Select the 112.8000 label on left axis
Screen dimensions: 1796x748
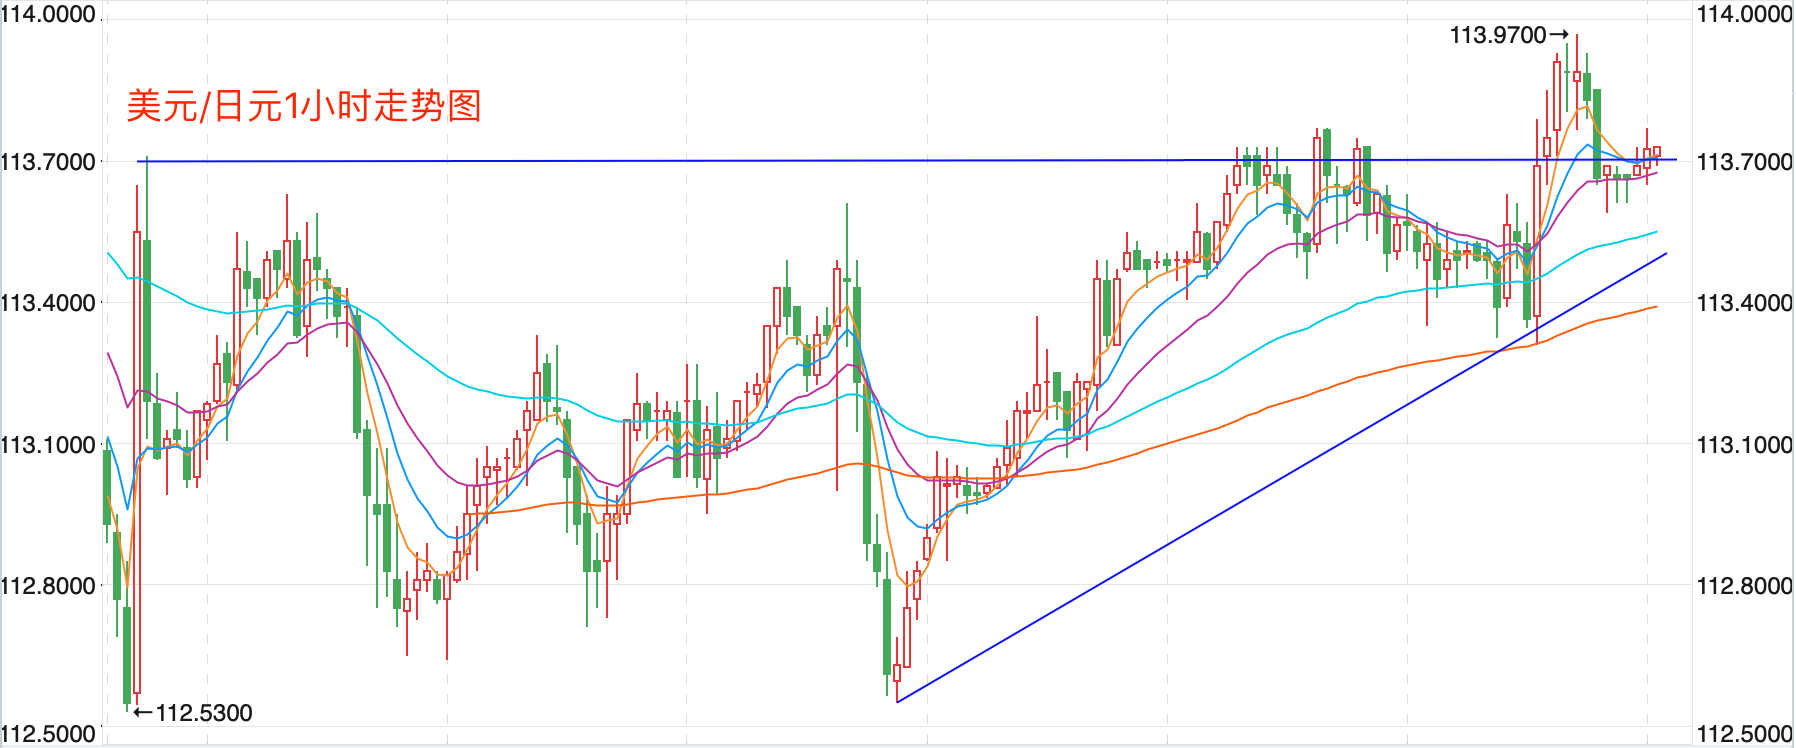(x=48, y=586)
